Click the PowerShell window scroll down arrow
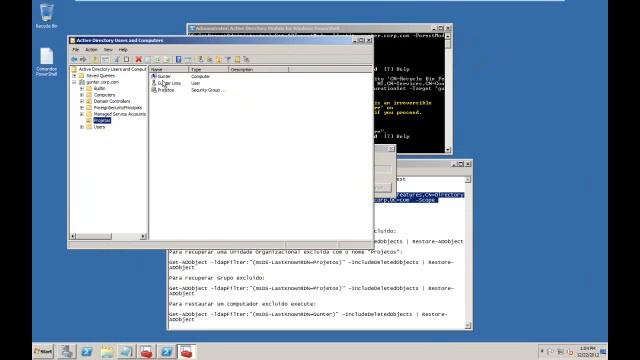This screenshot has width=640, height=360. click(x=448, y=150)
